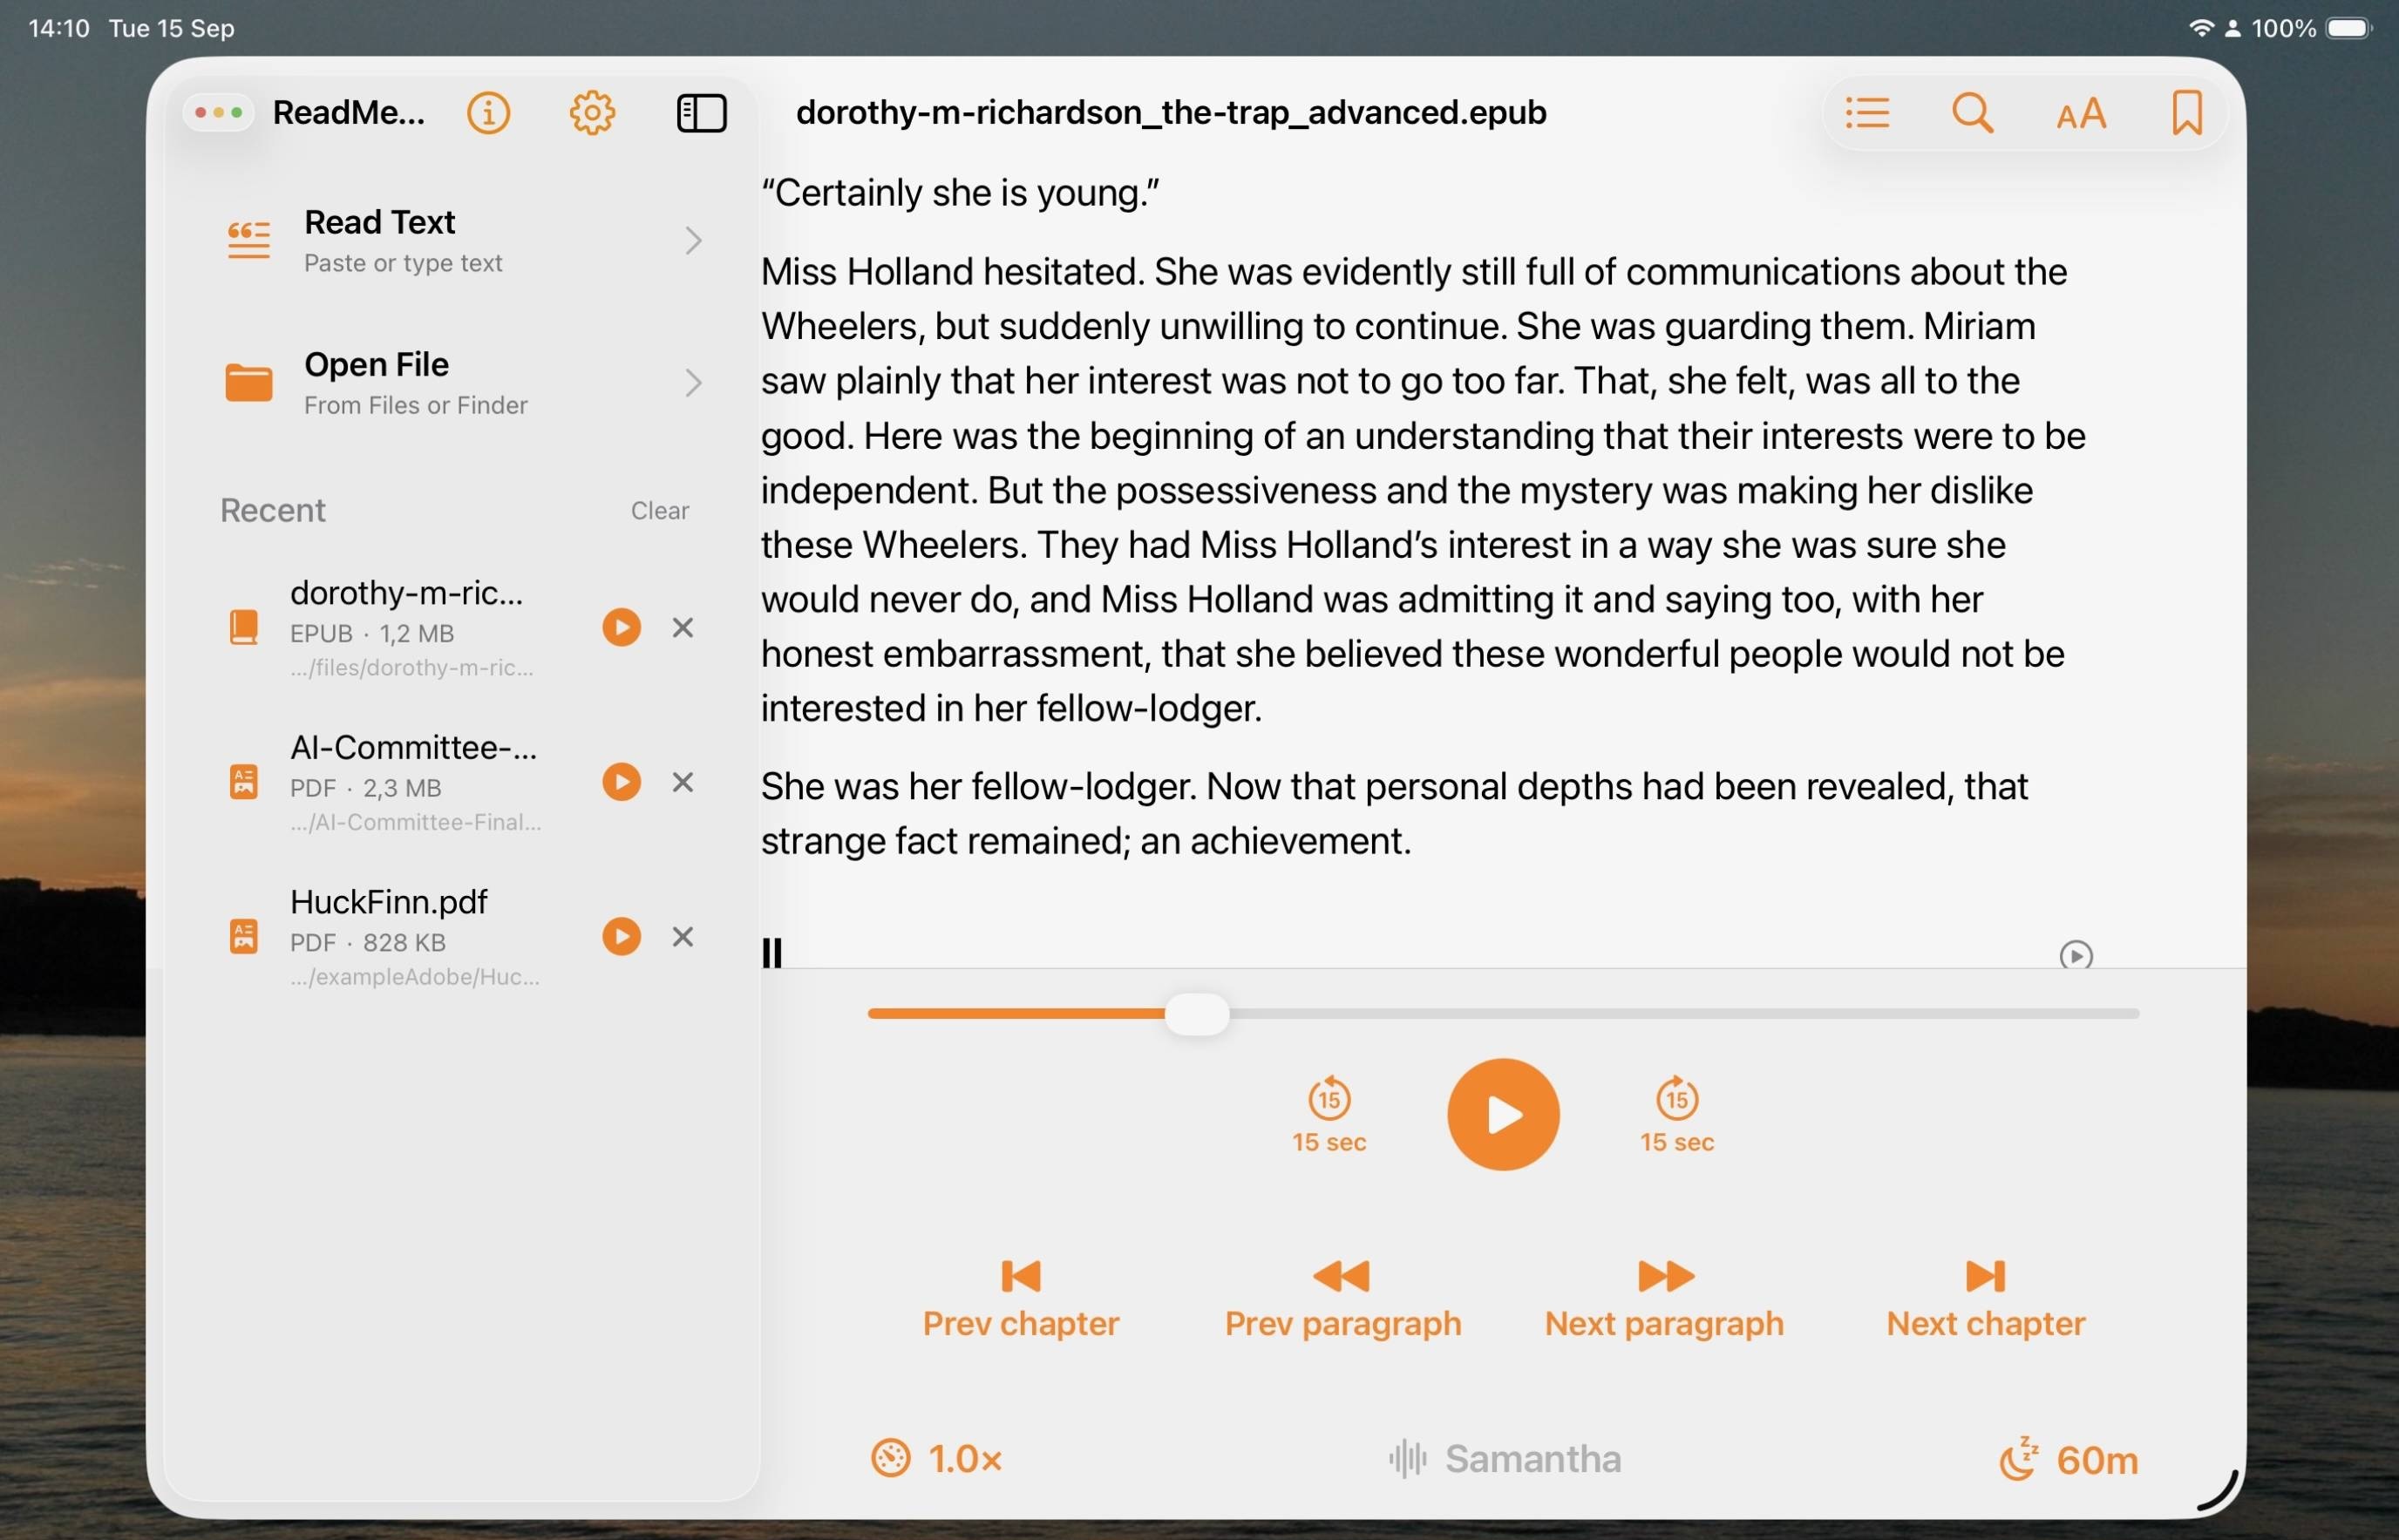2399x1540 pixels.
Task: Open the Wi-Fi status icon
Action: 2200,28
